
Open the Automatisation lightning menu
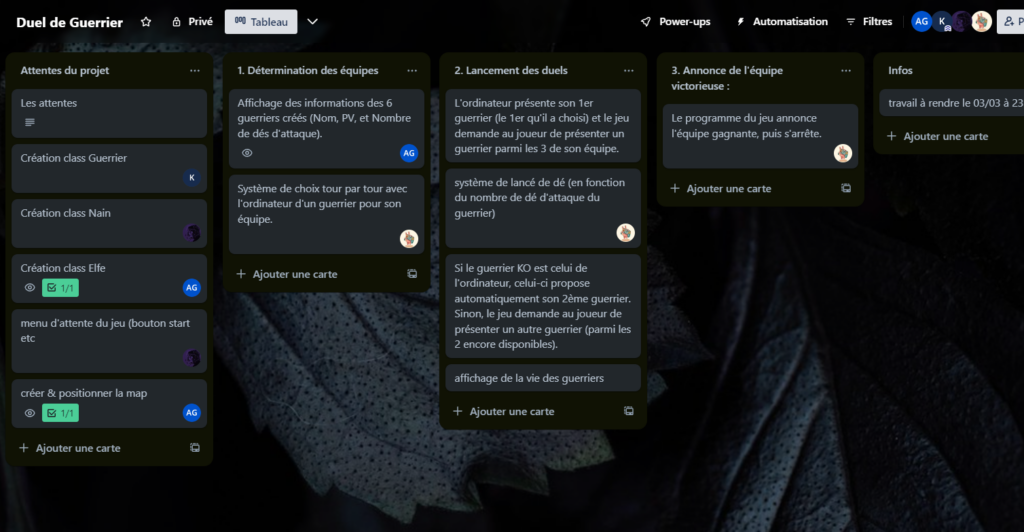(x=741, y=22)
